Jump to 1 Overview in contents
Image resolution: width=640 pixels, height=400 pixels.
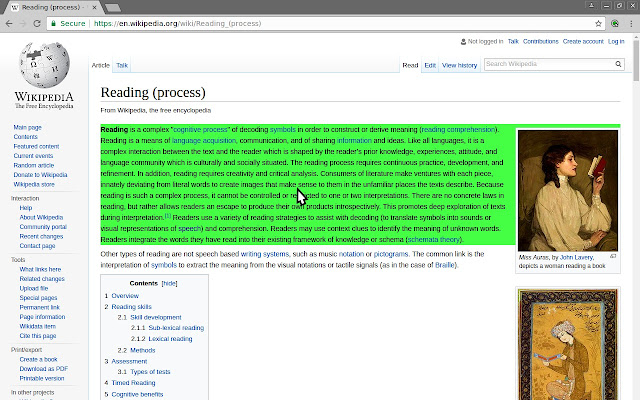(x=122, y=296)
